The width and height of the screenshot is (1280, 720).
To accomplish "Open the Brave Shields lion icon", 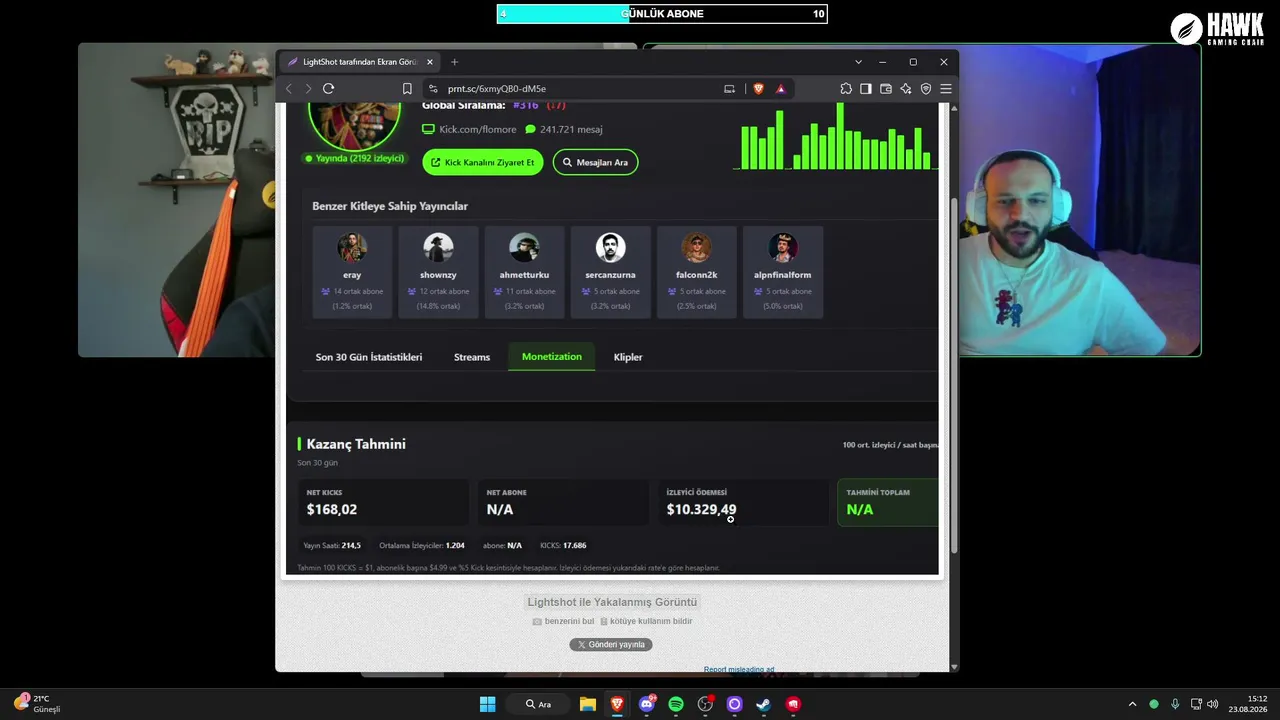I will [x=758, y=89].
